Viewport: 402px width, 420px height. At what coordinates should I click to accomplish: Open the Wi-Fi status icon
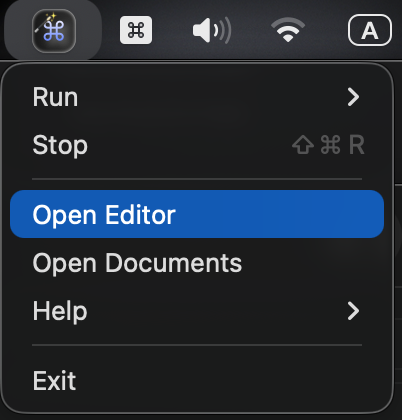[x=288, y=30]
